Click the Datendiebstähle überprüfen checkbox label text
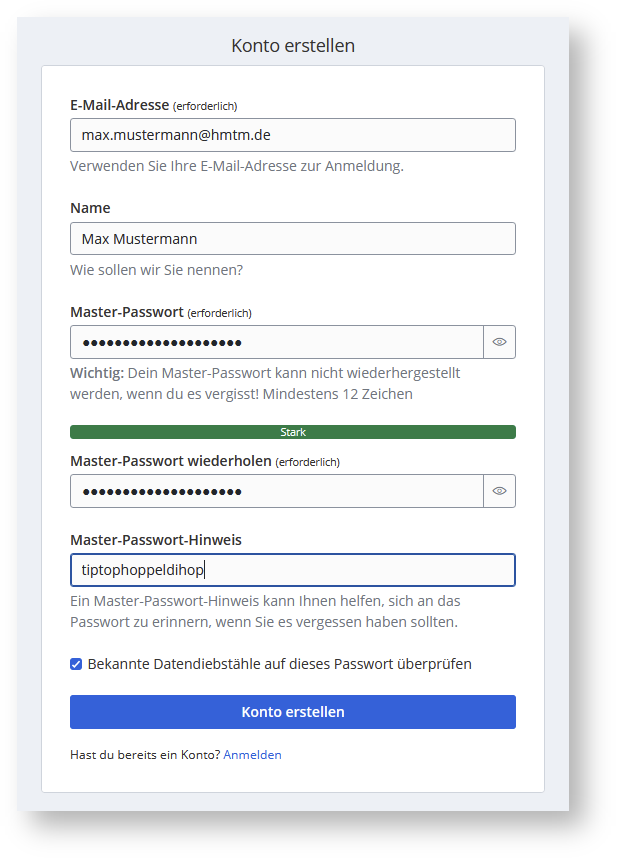 tap(279, 664)
